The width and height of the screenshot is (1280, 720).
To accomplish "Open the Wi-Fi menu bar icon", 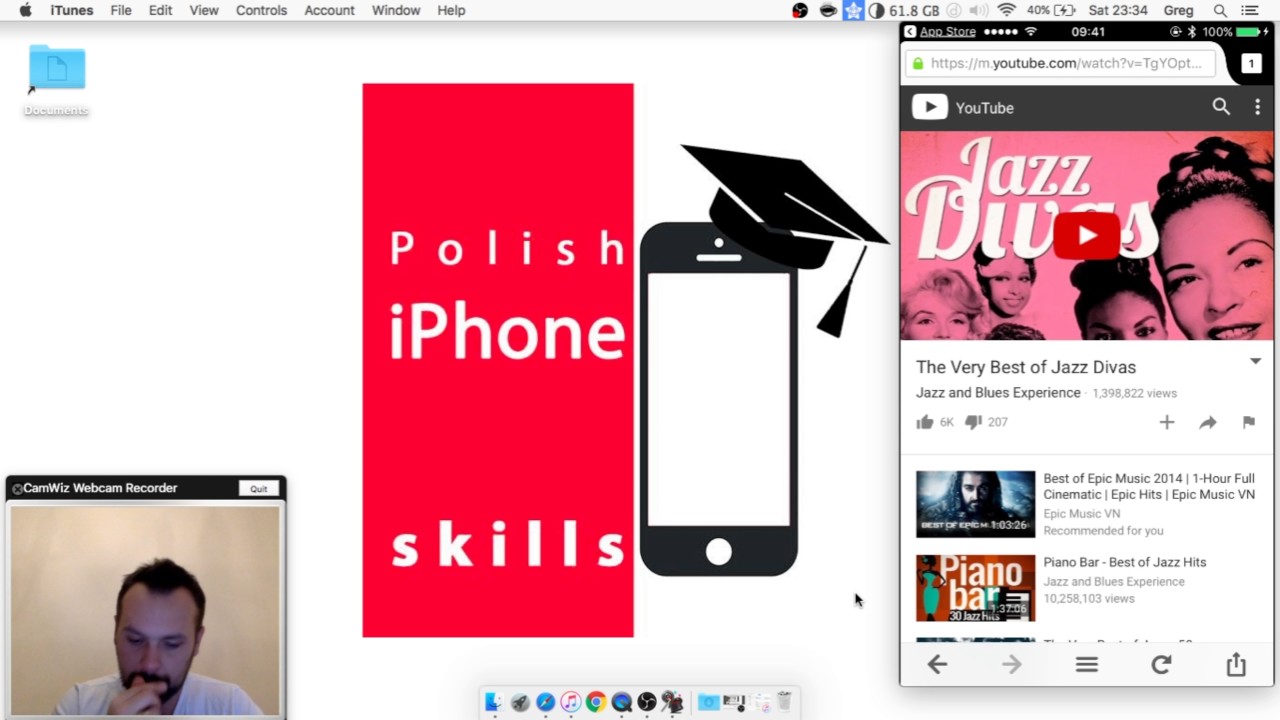I will coord(1007,10).
